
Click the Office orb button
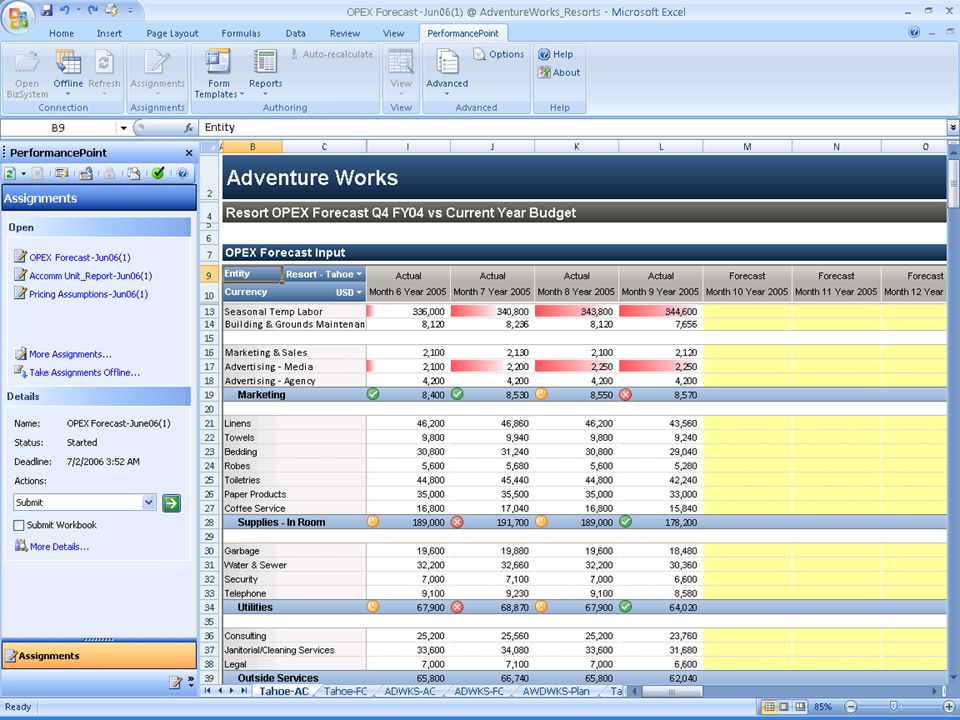[x=18, y=17]
